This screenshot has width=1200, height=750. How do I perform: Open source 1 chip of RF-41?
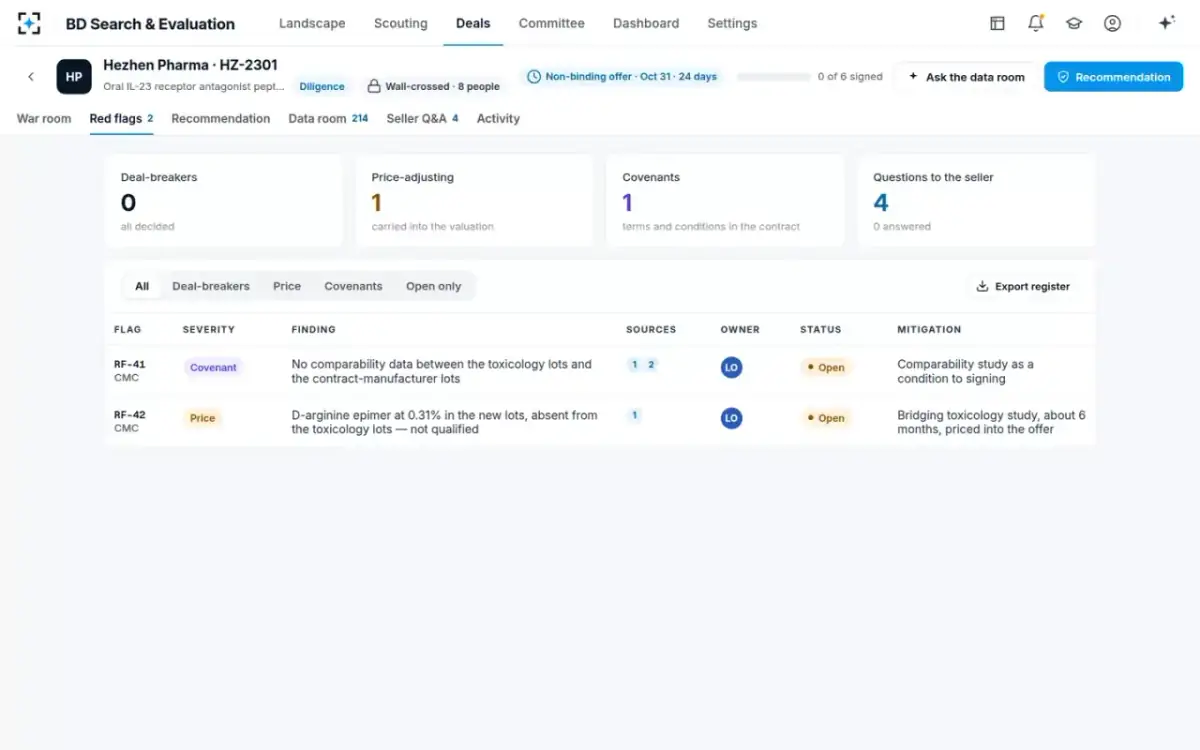coord(634,365)
